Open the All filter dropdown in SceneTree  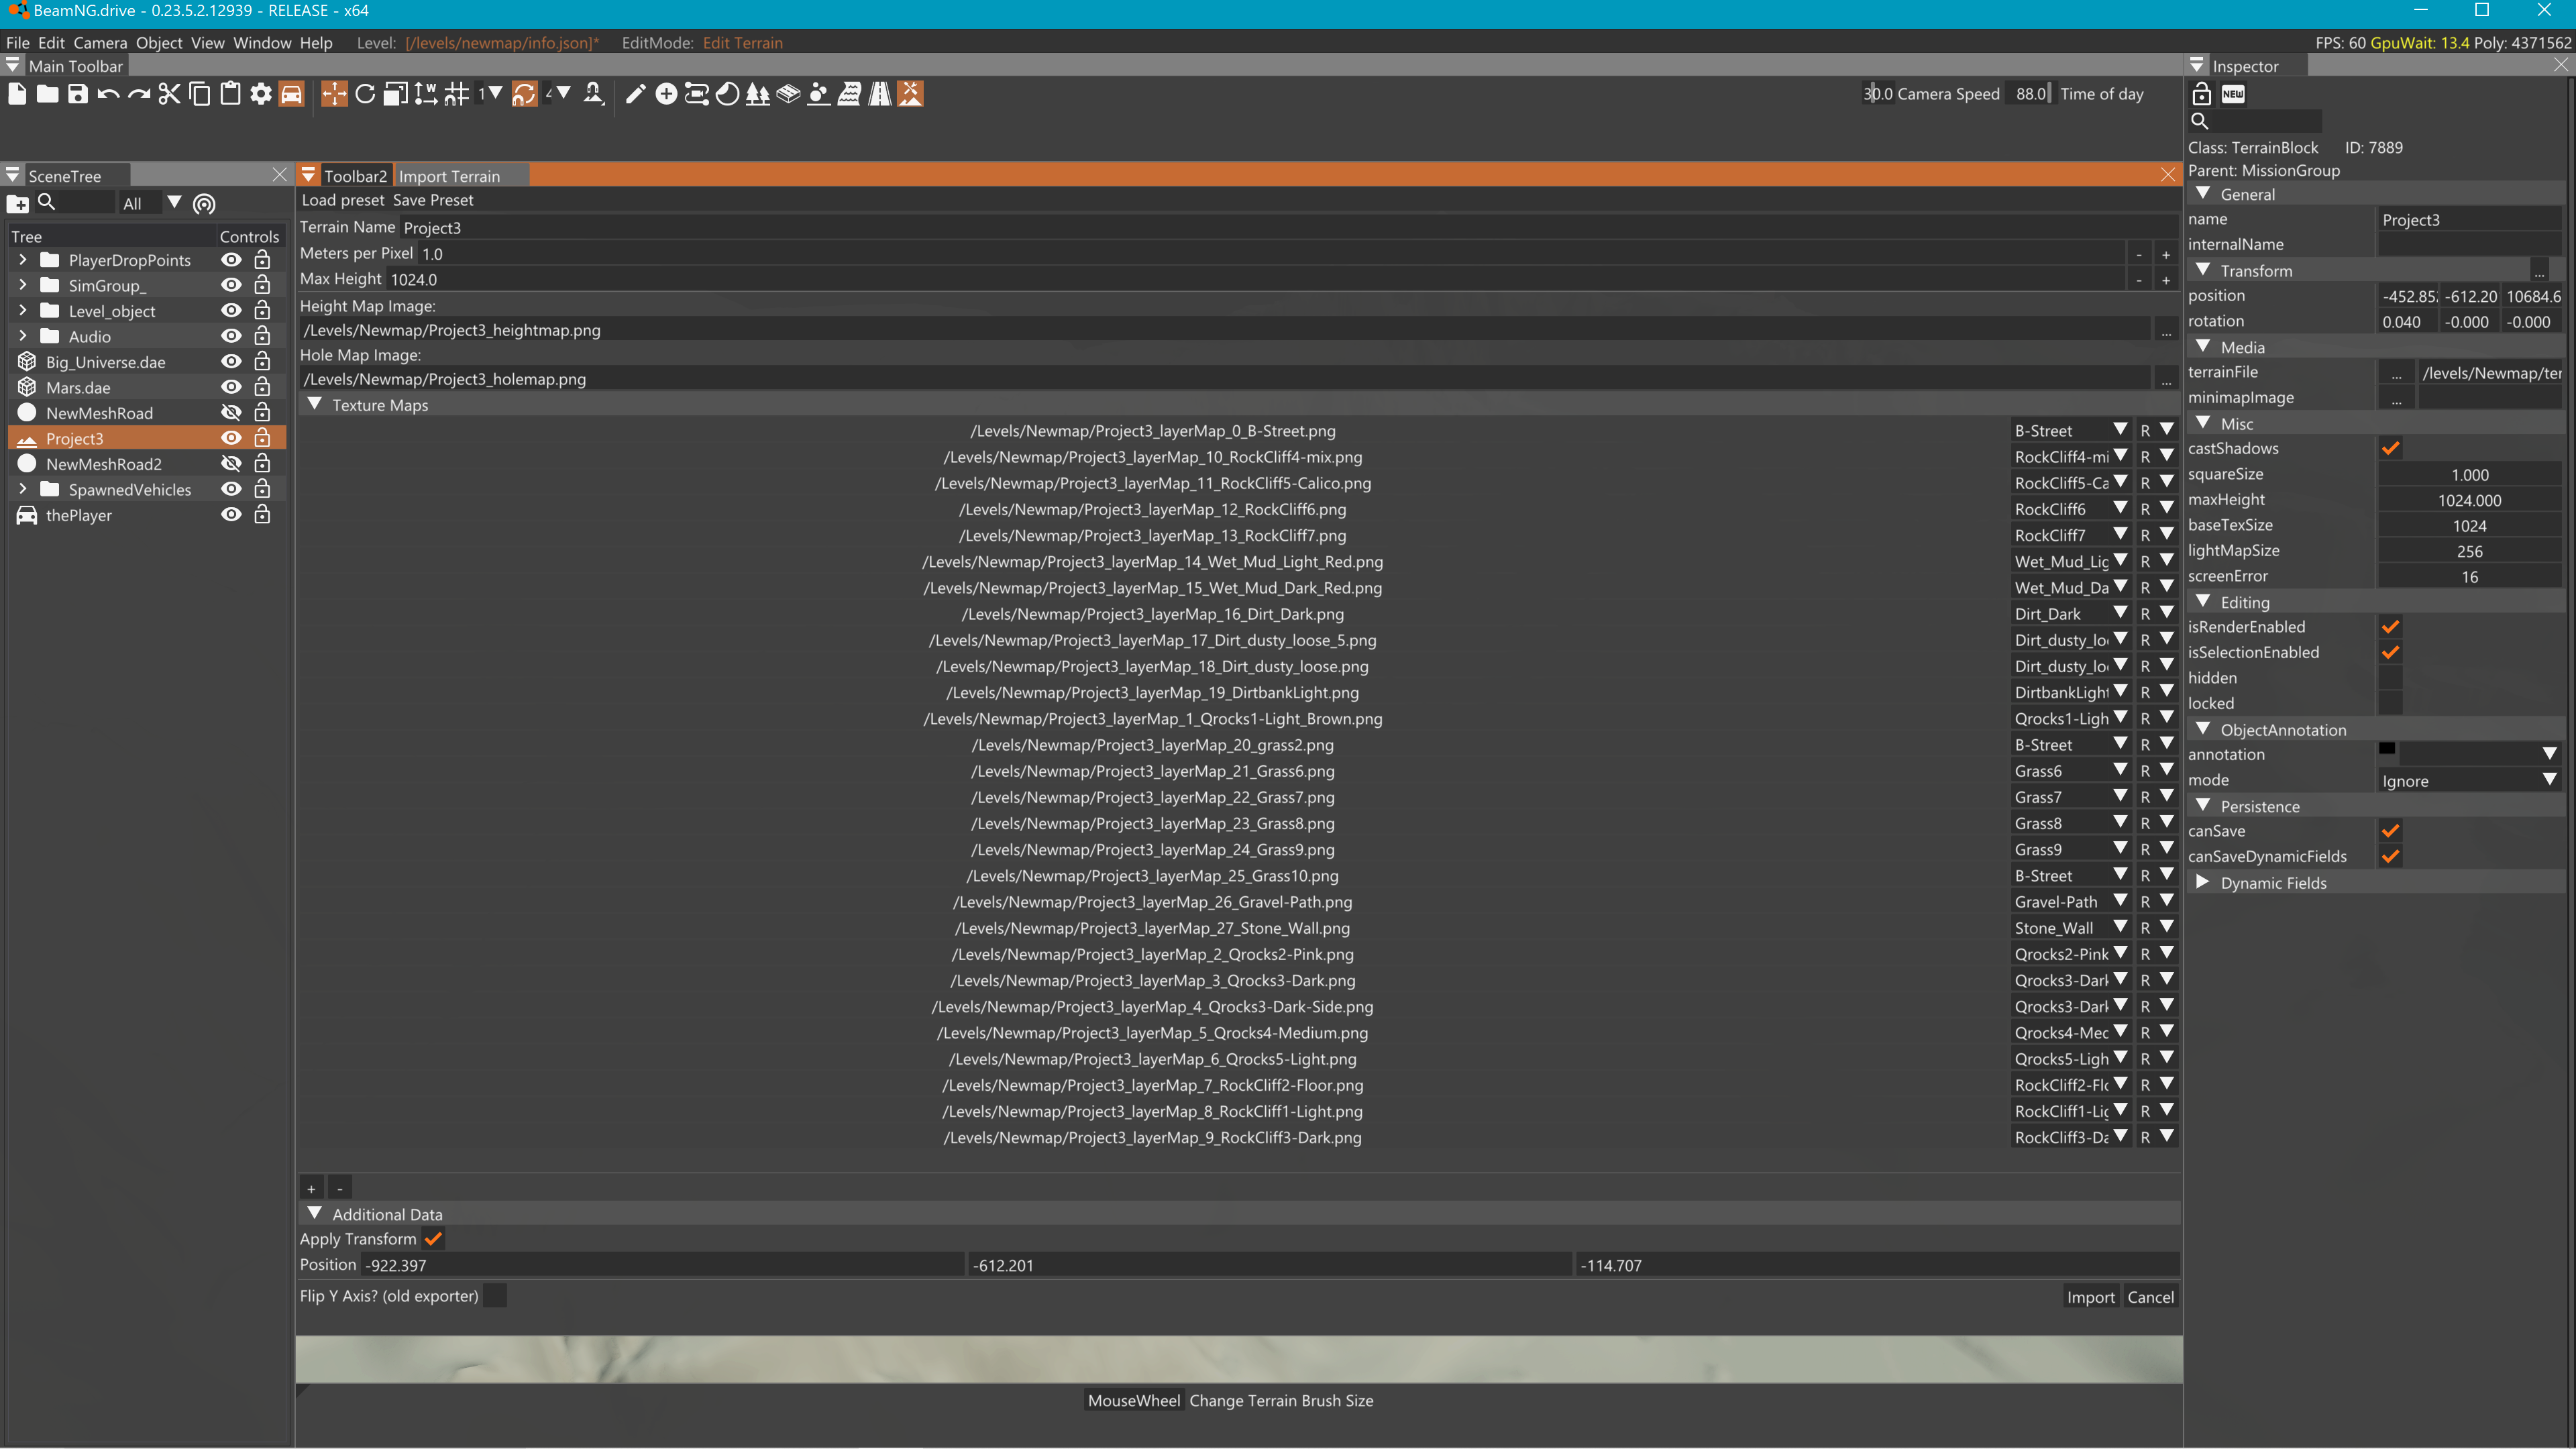174,203
